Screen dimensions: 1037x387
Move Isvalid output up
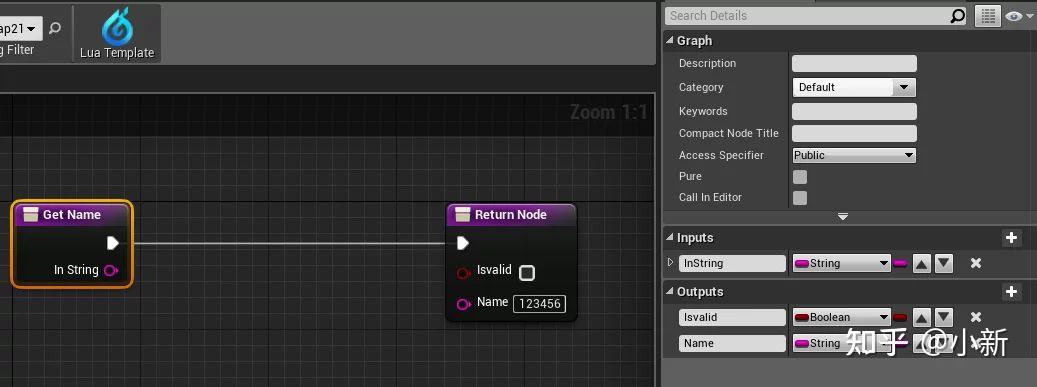922,318
